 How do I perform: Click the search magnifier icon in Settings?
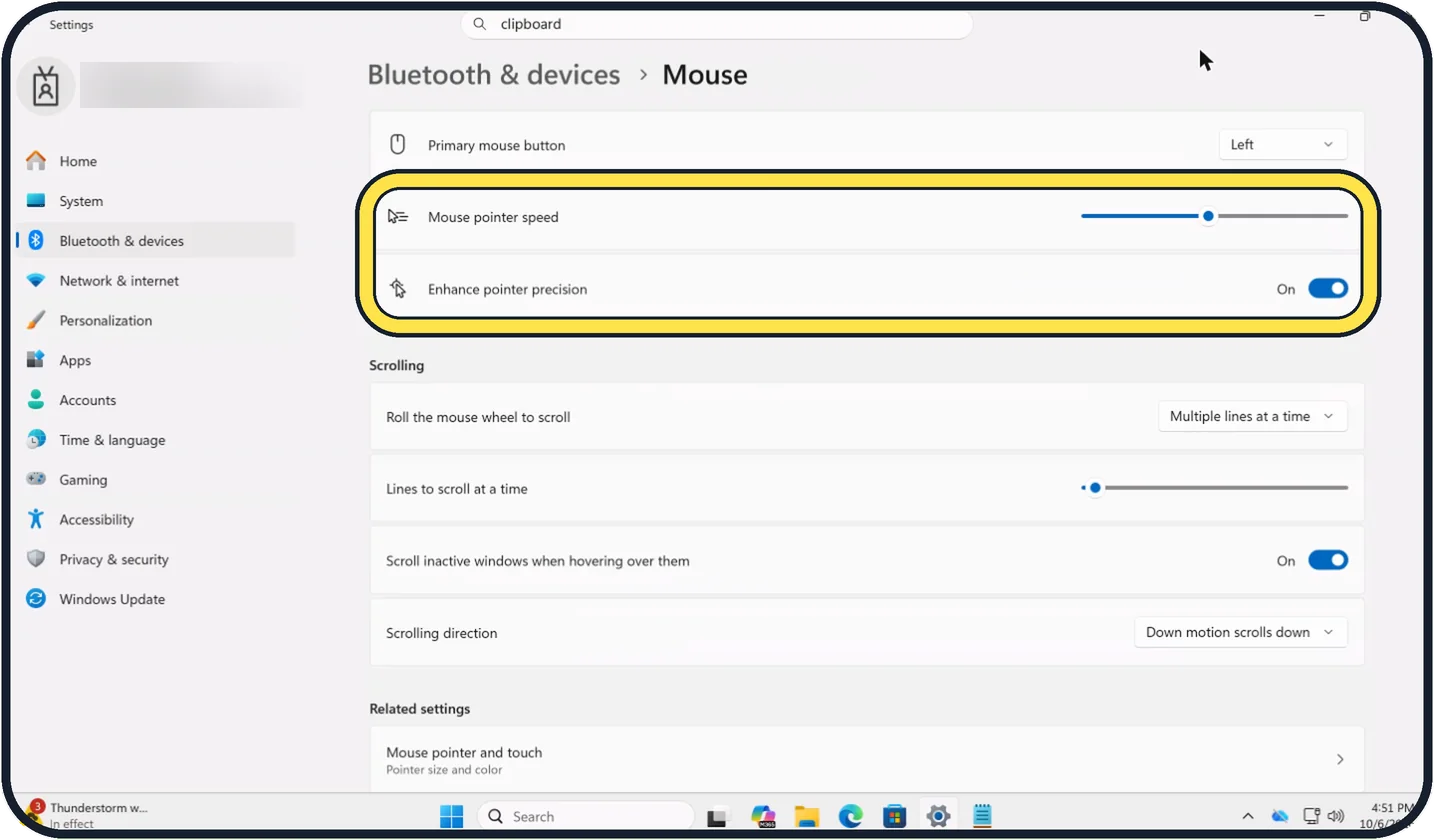click(x=480, y=24)
